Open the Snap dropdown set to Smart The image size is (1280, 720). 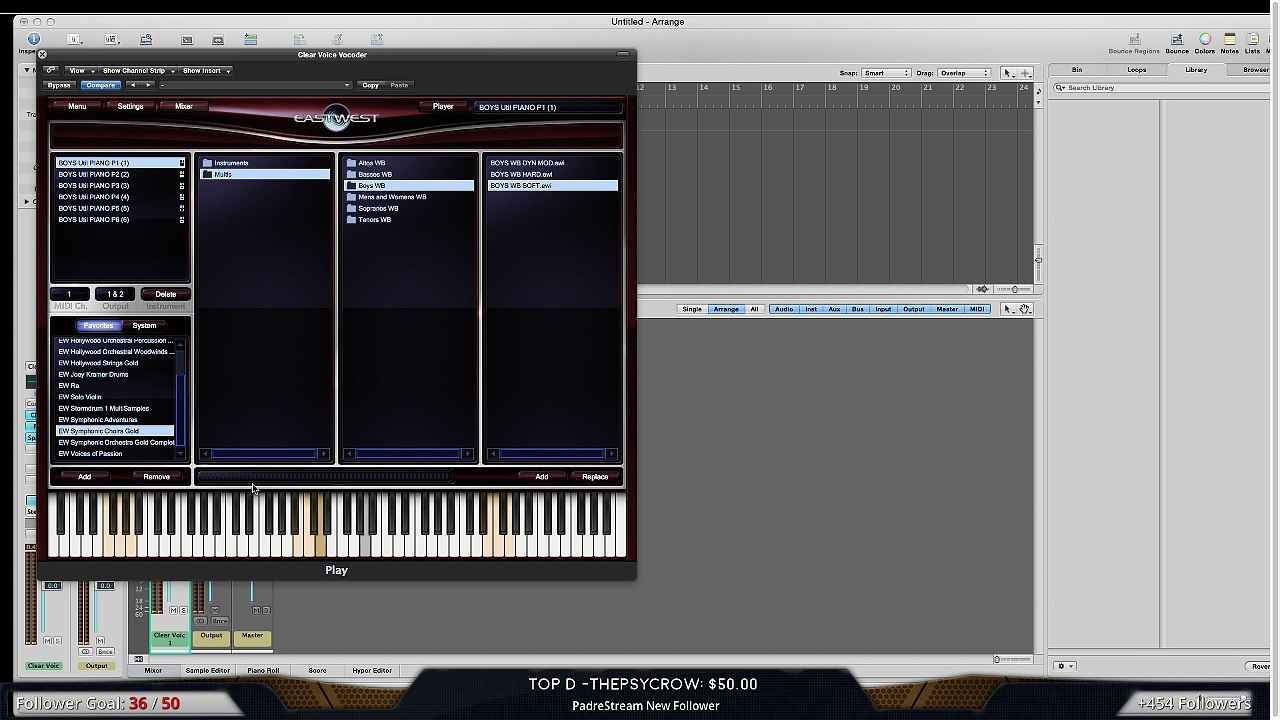click(886, 73)
